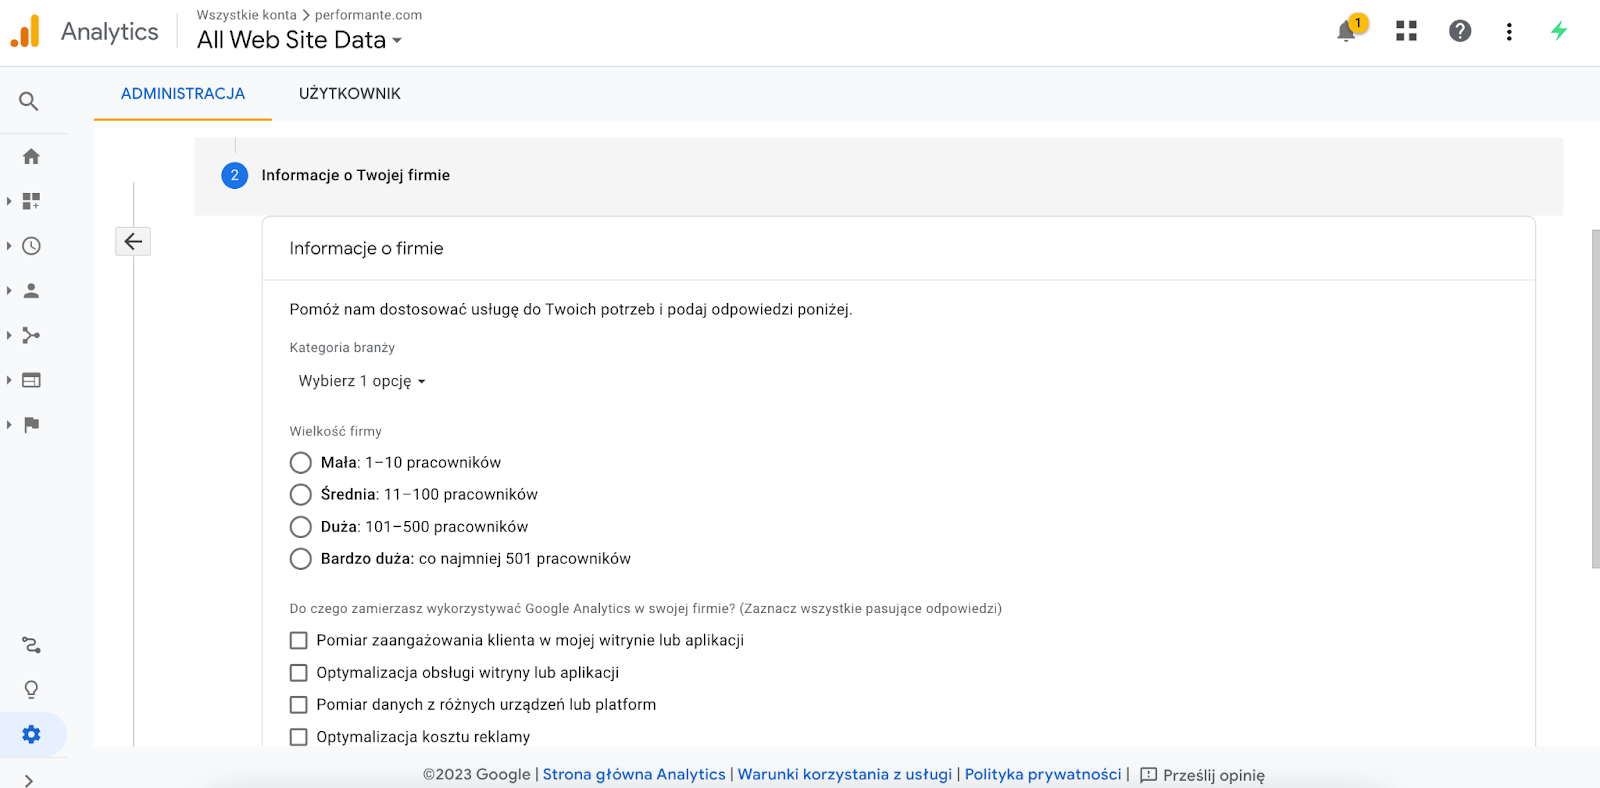This screenshot has height=788, width=1600.
Task: Expand the sidebar with bottom chevron
Action: pyautogui.click(x=28, y=780)
